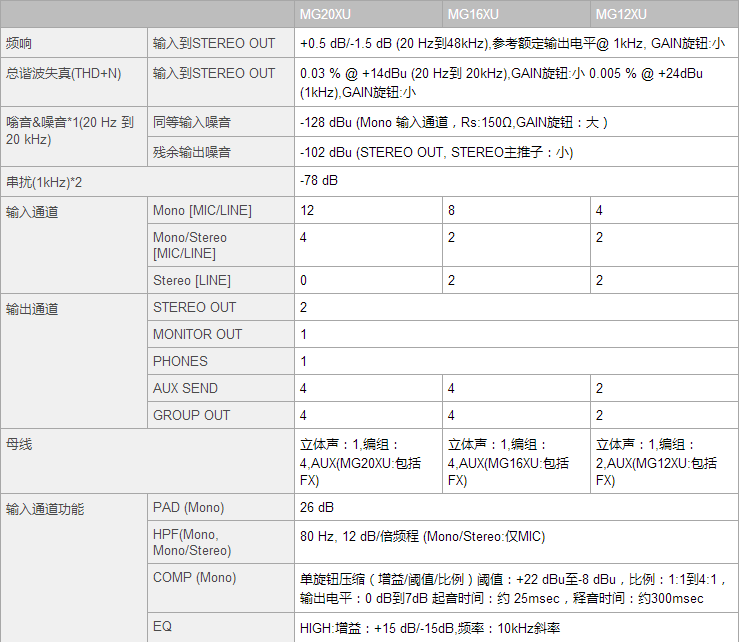Select the 26 dB PAD value
This screenshot has width=739, height=642.
317,508
